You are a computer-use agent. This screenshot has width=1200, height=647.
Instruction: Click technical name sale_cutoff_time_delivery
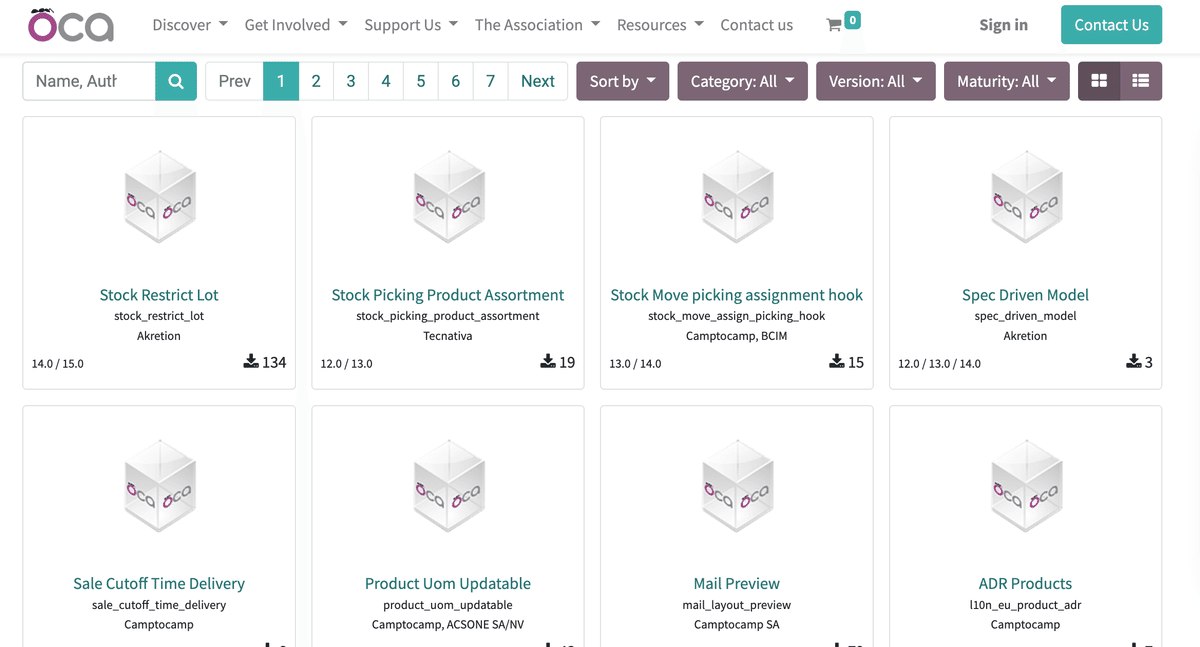pyautogui.click(x=159, y=605)
